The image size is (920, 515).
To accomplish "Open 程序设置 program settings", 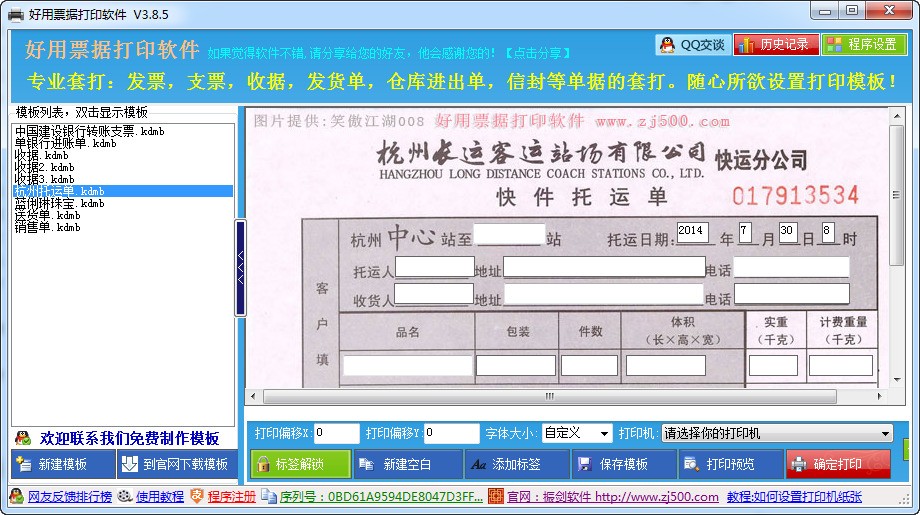I will click(x=864, y=45).
